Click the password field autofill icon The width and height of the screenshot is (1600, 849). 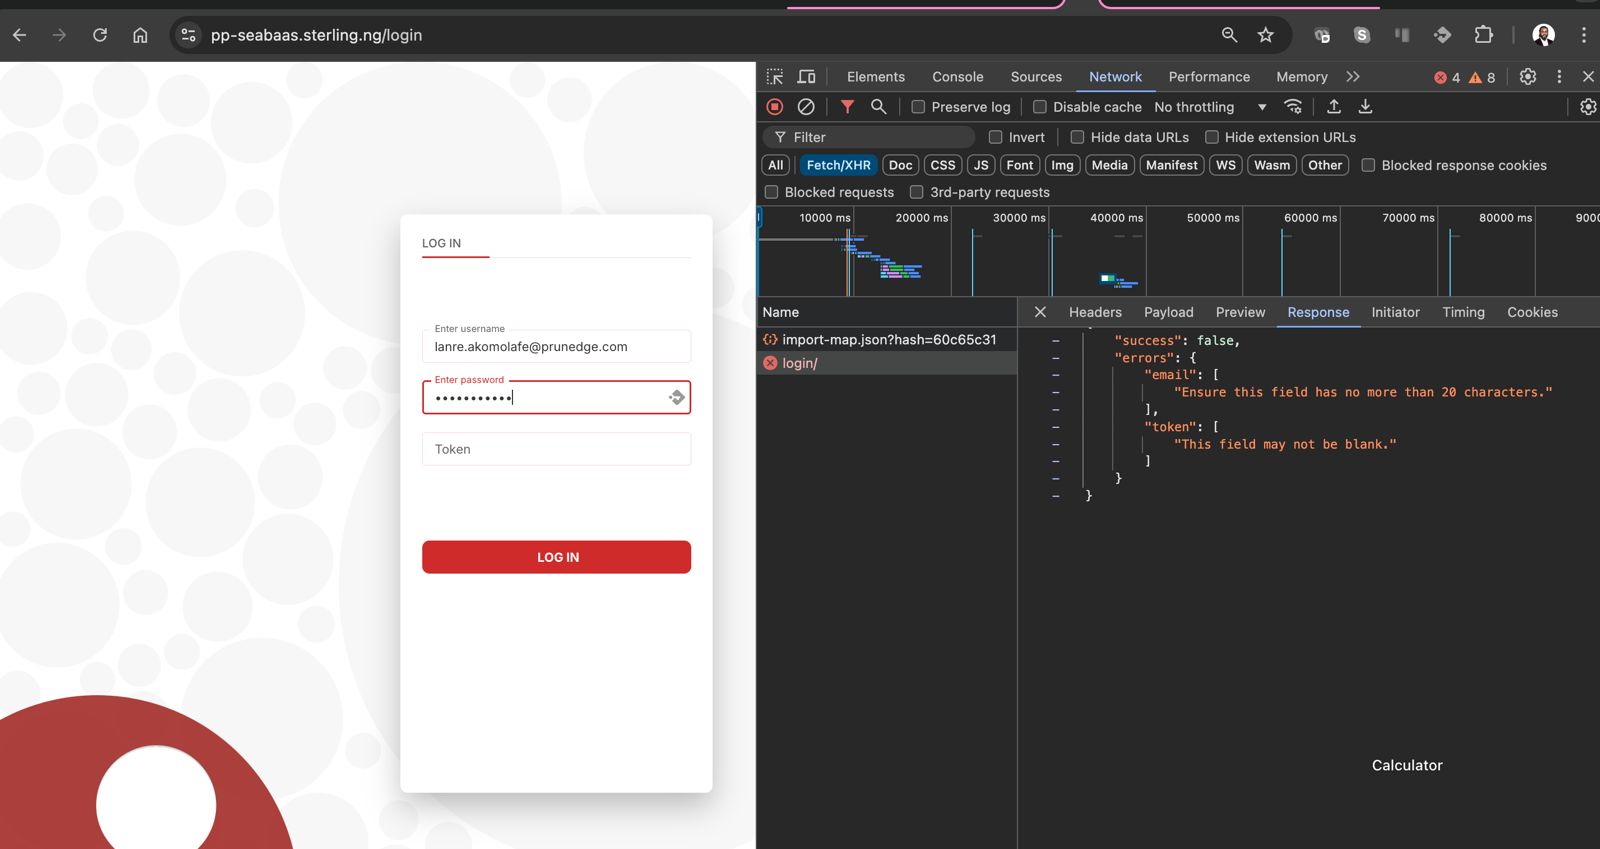click(x=677, y=398)
